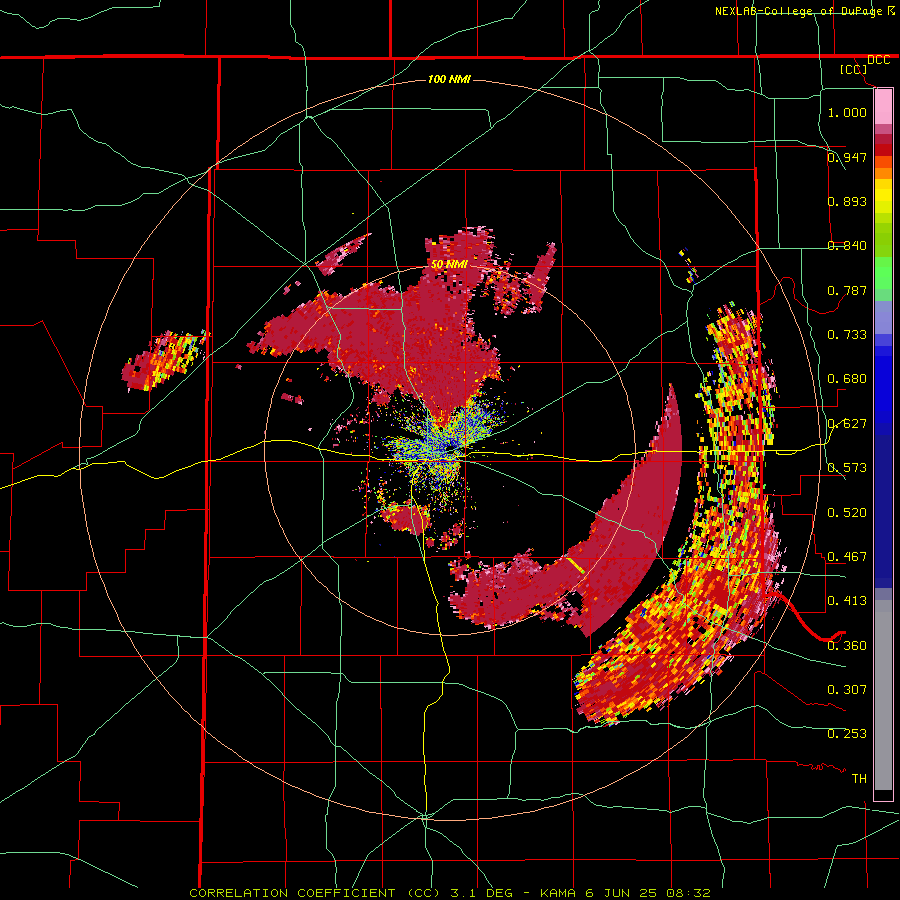Click the 08:32 timestamp
This screenshot has height=900, width=900.
pos(689,893)
